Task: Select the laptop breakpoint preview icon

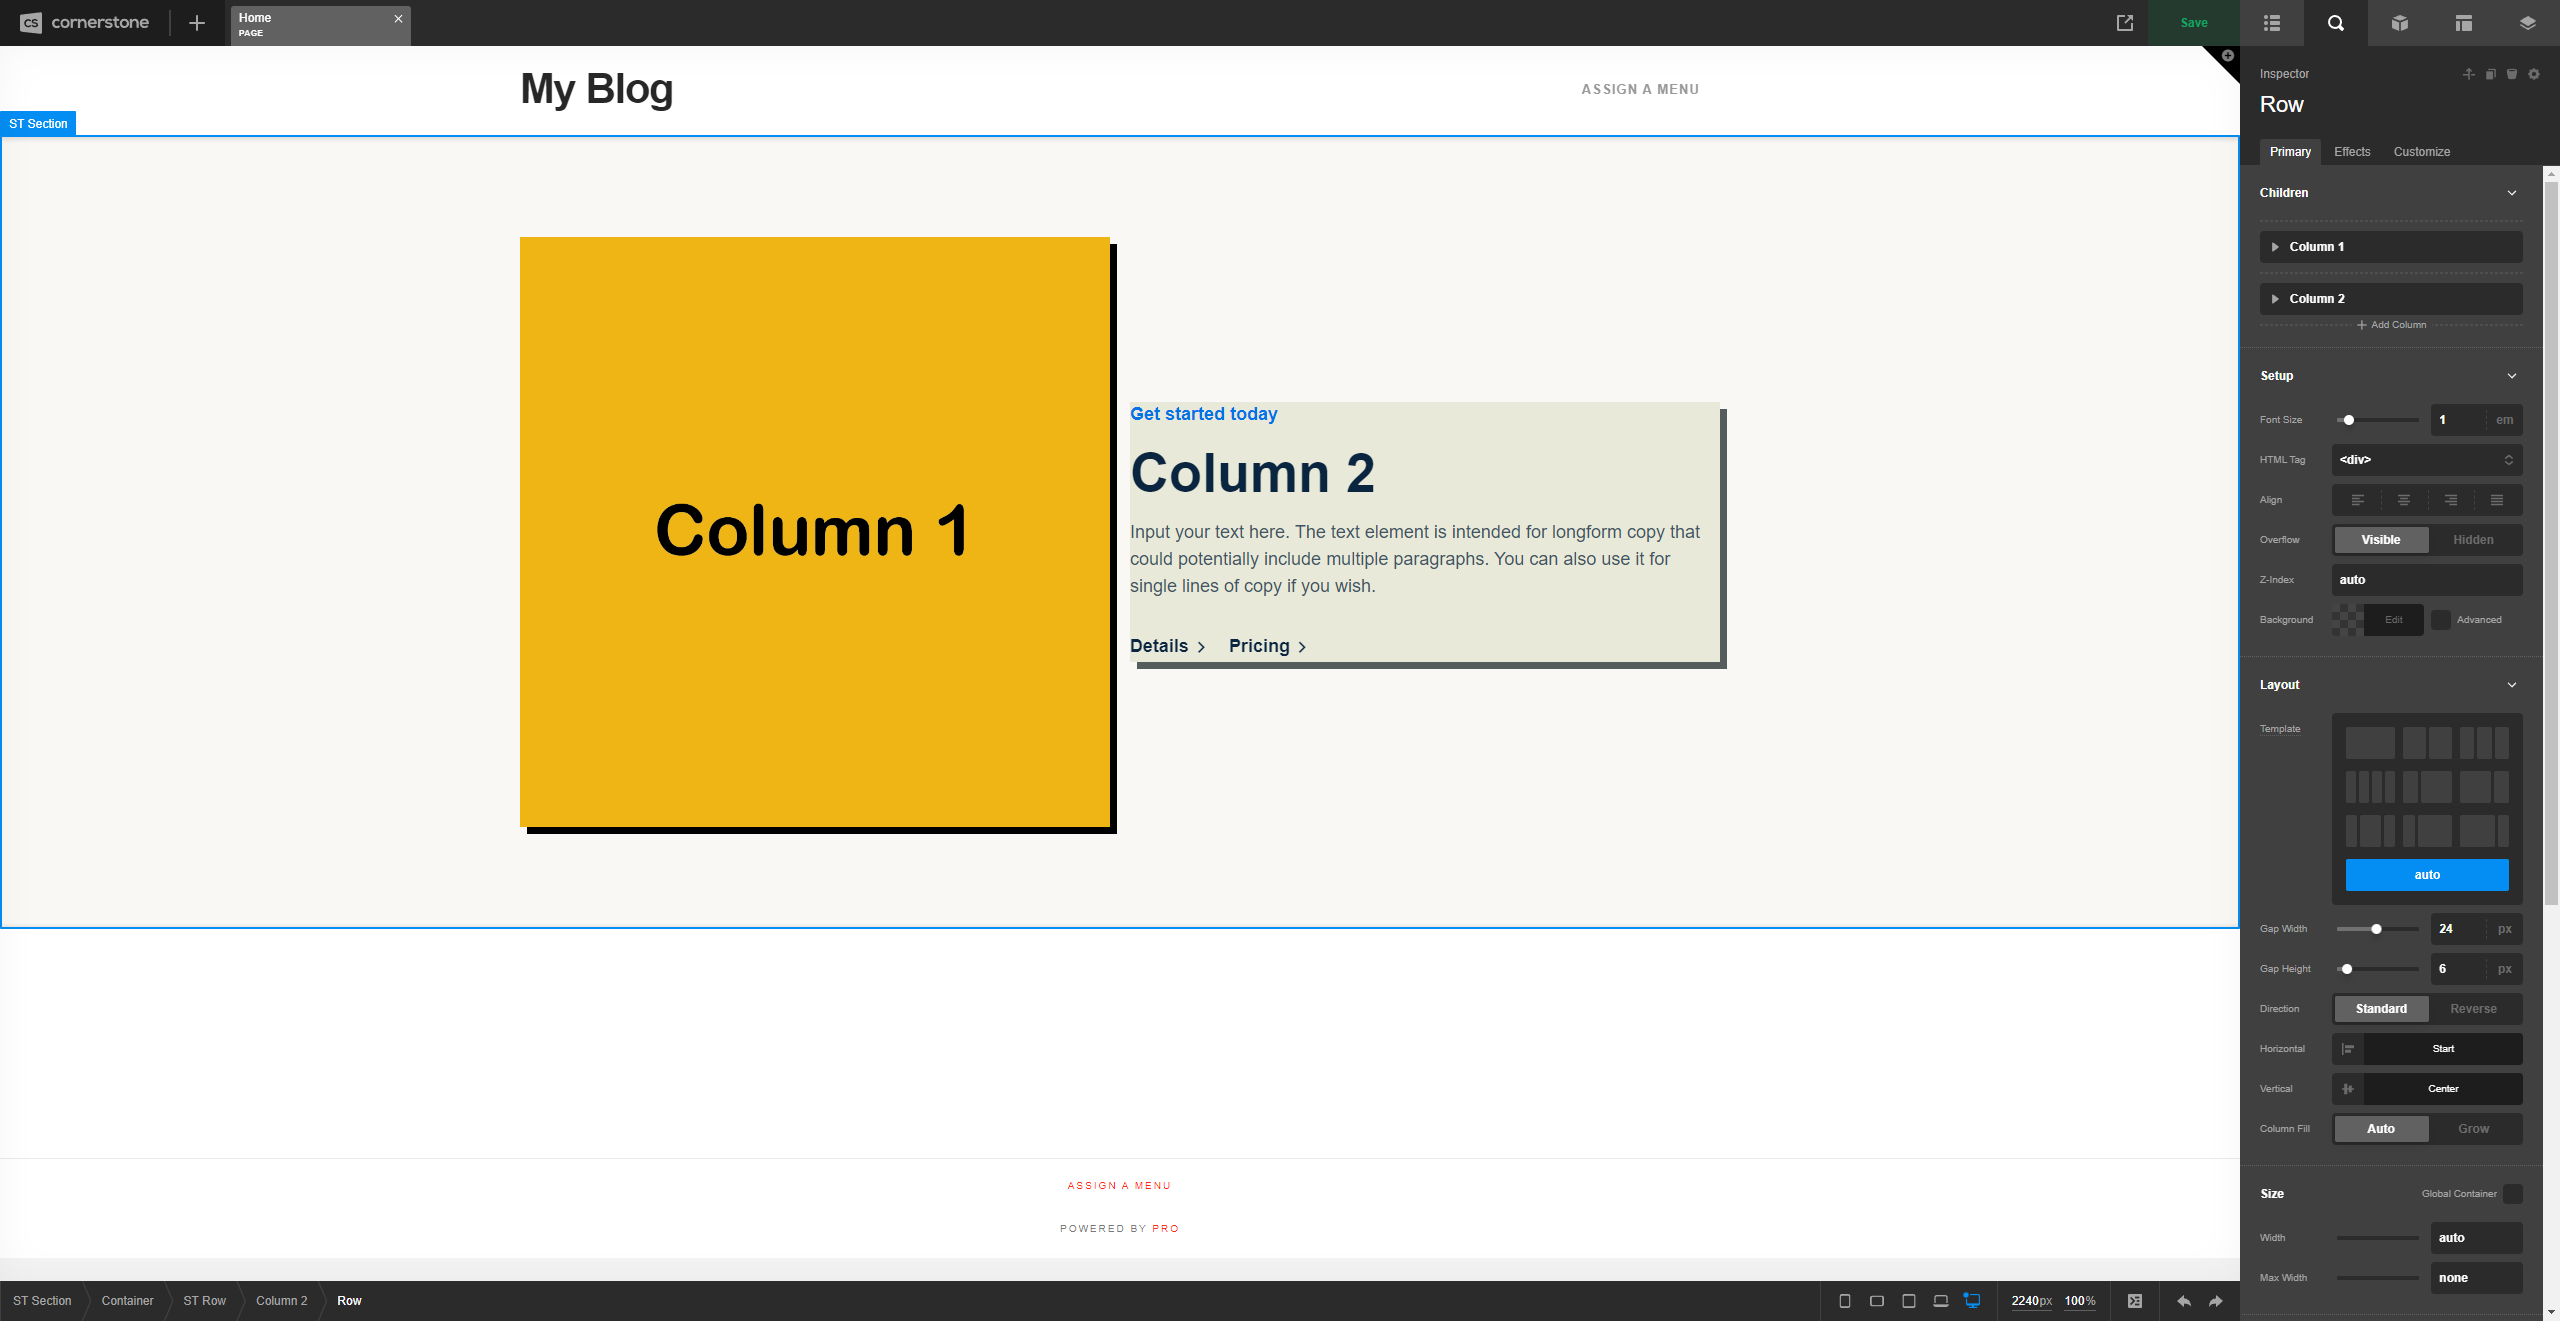Action: coord(1940,1301)
